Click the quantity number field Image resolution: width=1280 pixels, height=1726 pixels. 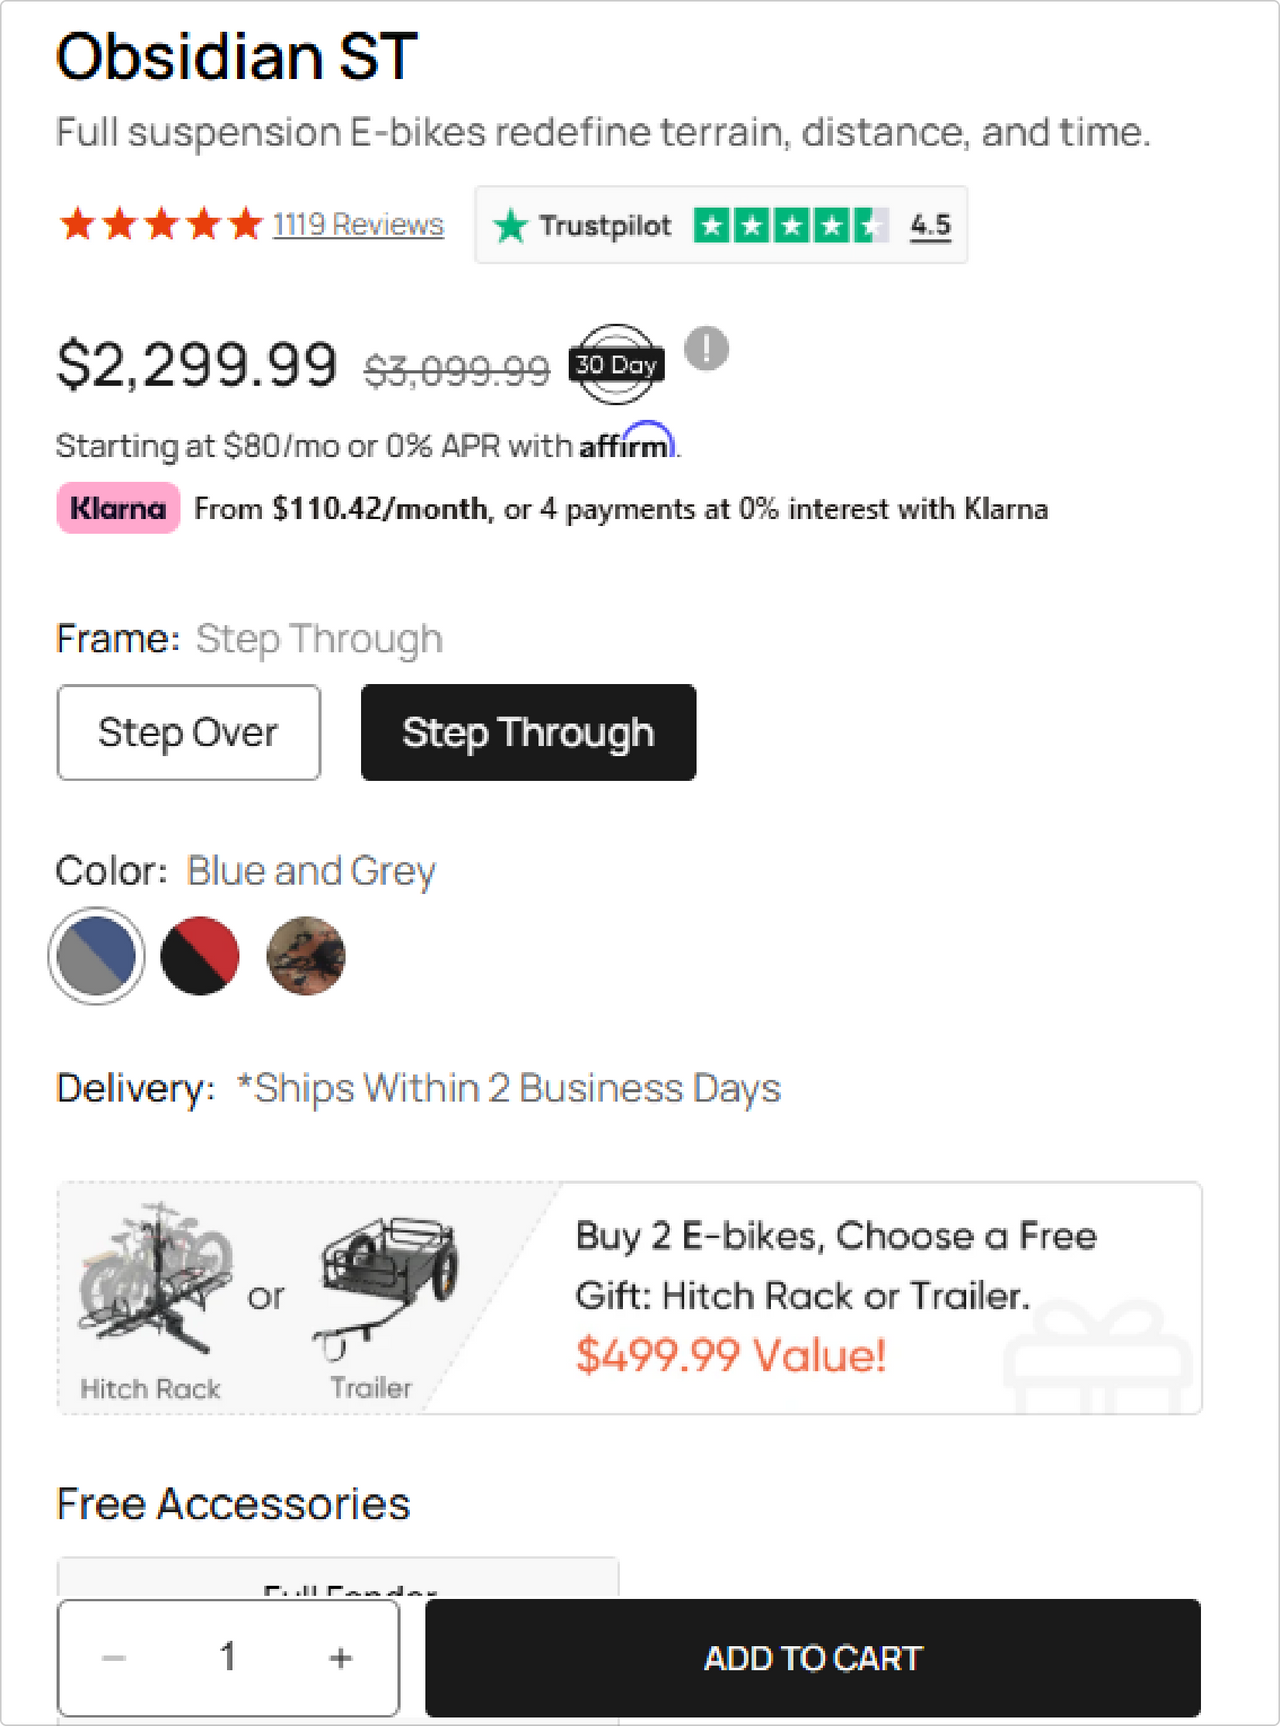(228, 1657)
